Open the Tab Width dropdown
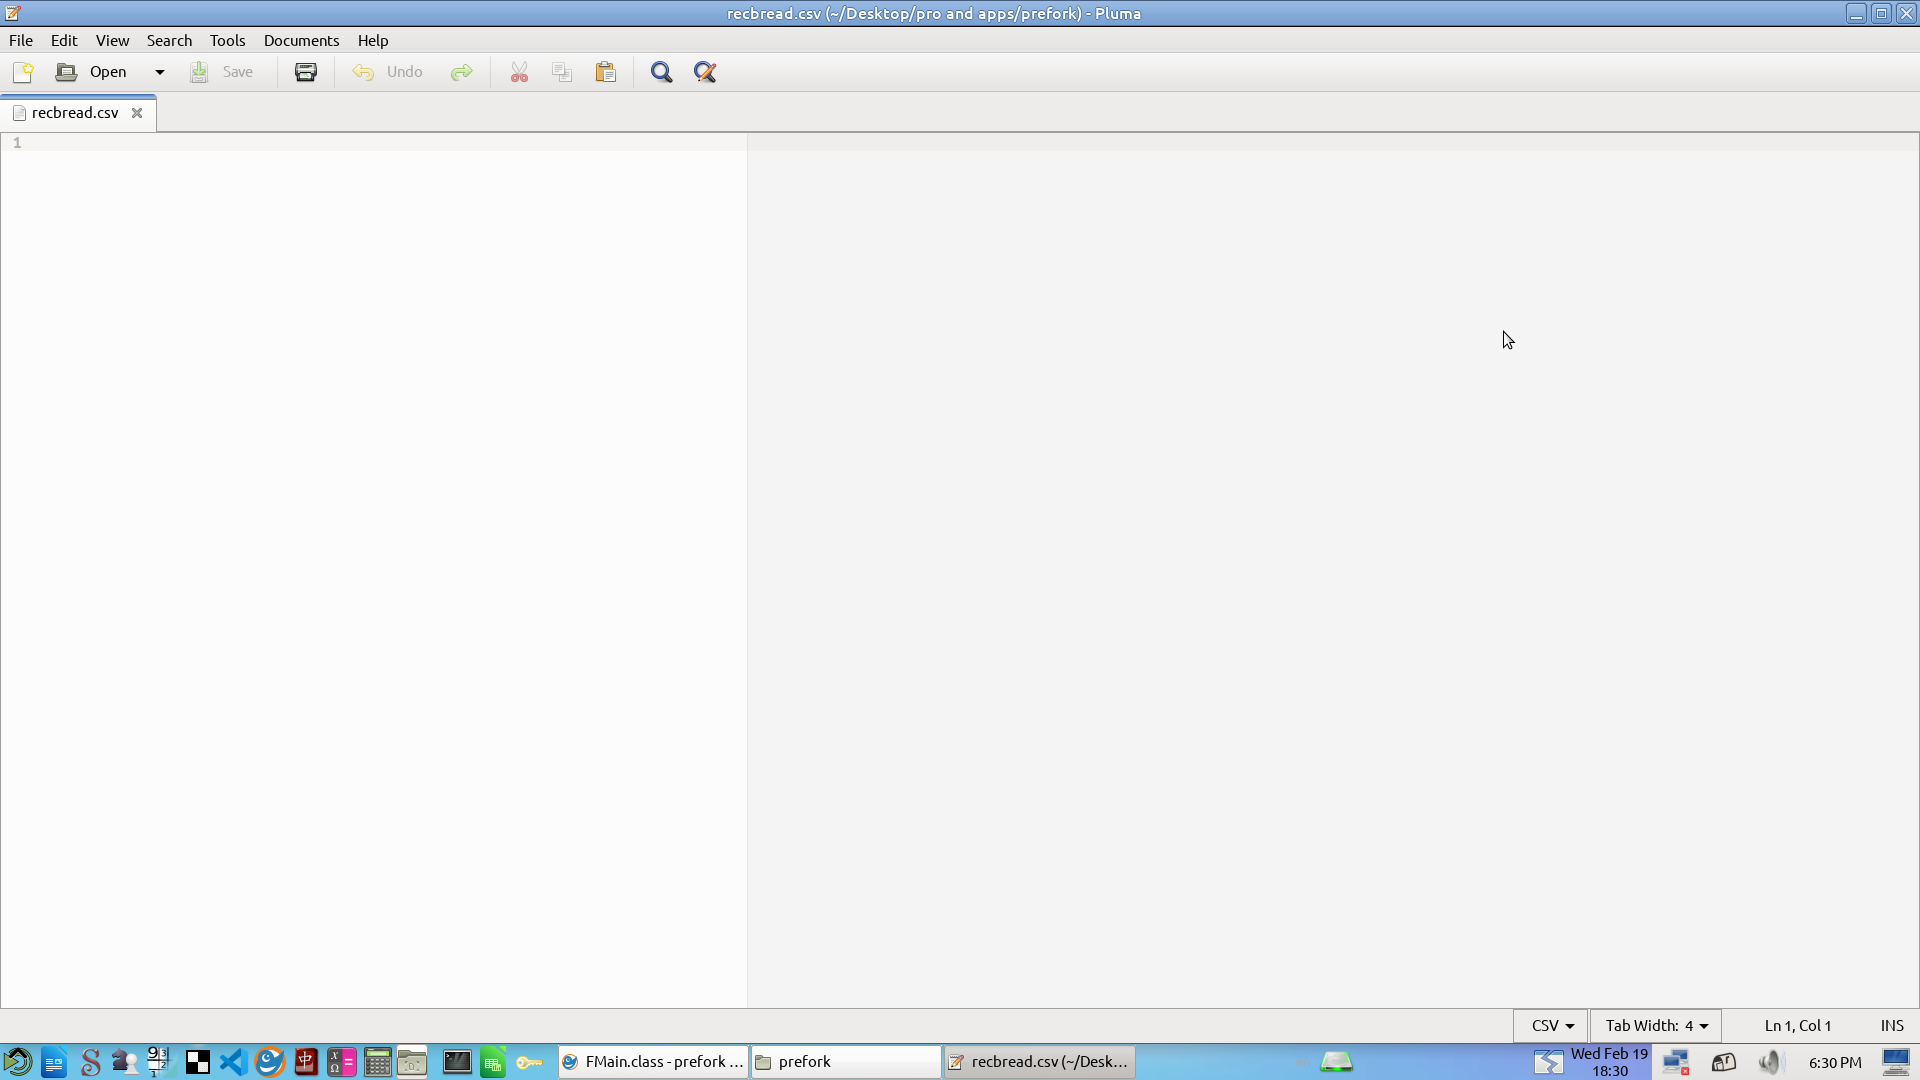Image resolution: width=1920 pixels, height=1080 pixels. pyautogui.click(x=1656, y=1026)
